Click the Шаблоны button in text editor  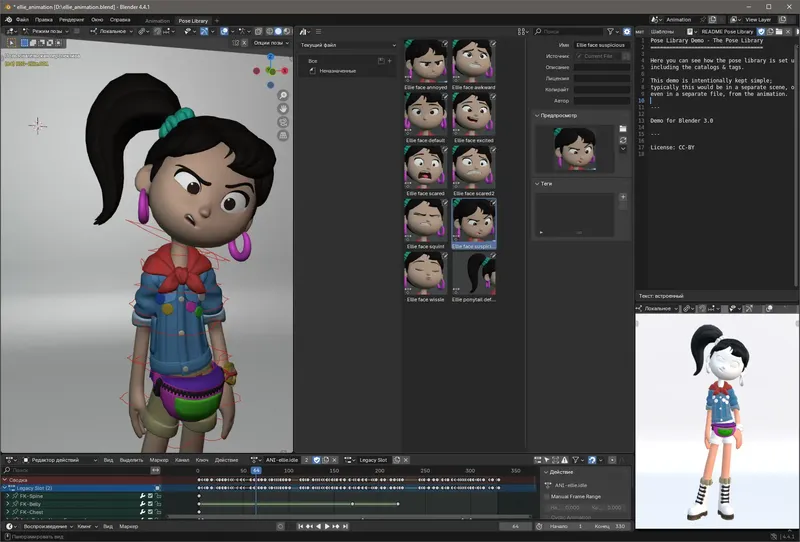[x=662, y=32]
